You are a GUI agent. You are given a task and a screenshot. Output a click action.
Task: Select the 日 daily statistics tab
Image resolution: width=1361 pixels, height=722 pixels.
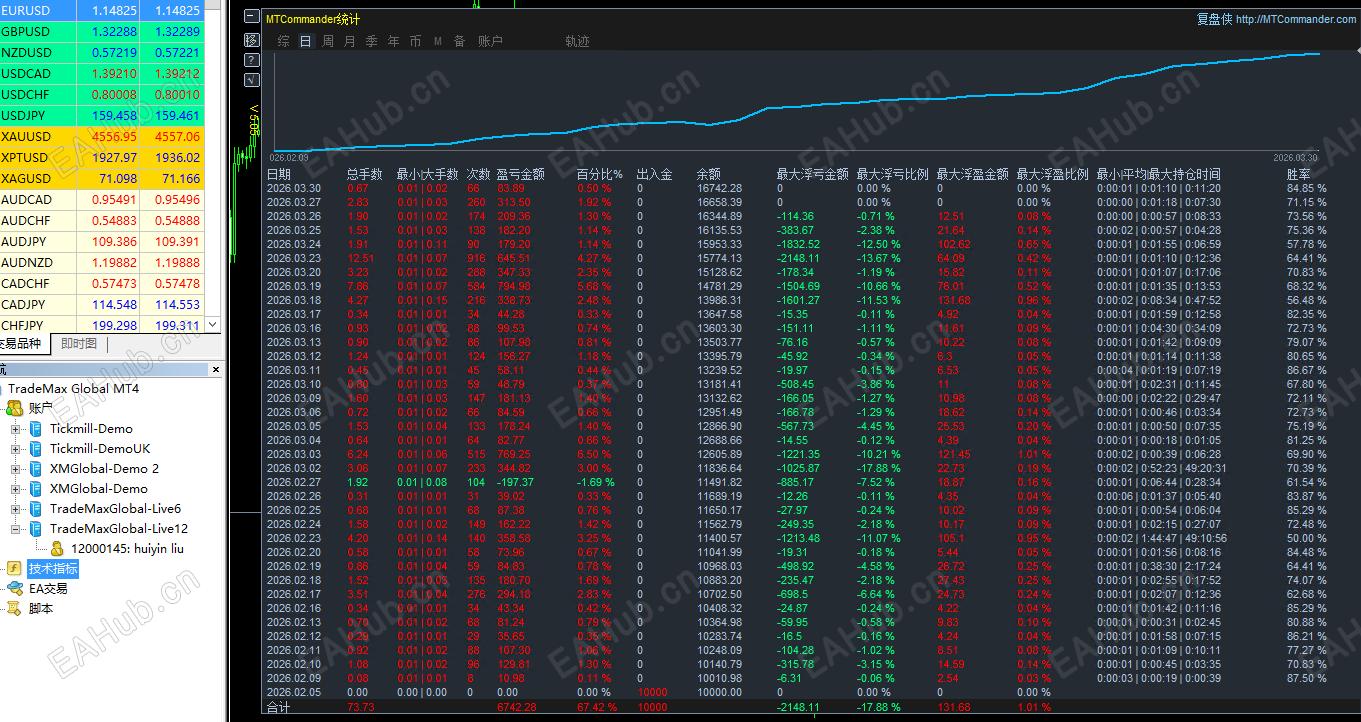[305, 41]
